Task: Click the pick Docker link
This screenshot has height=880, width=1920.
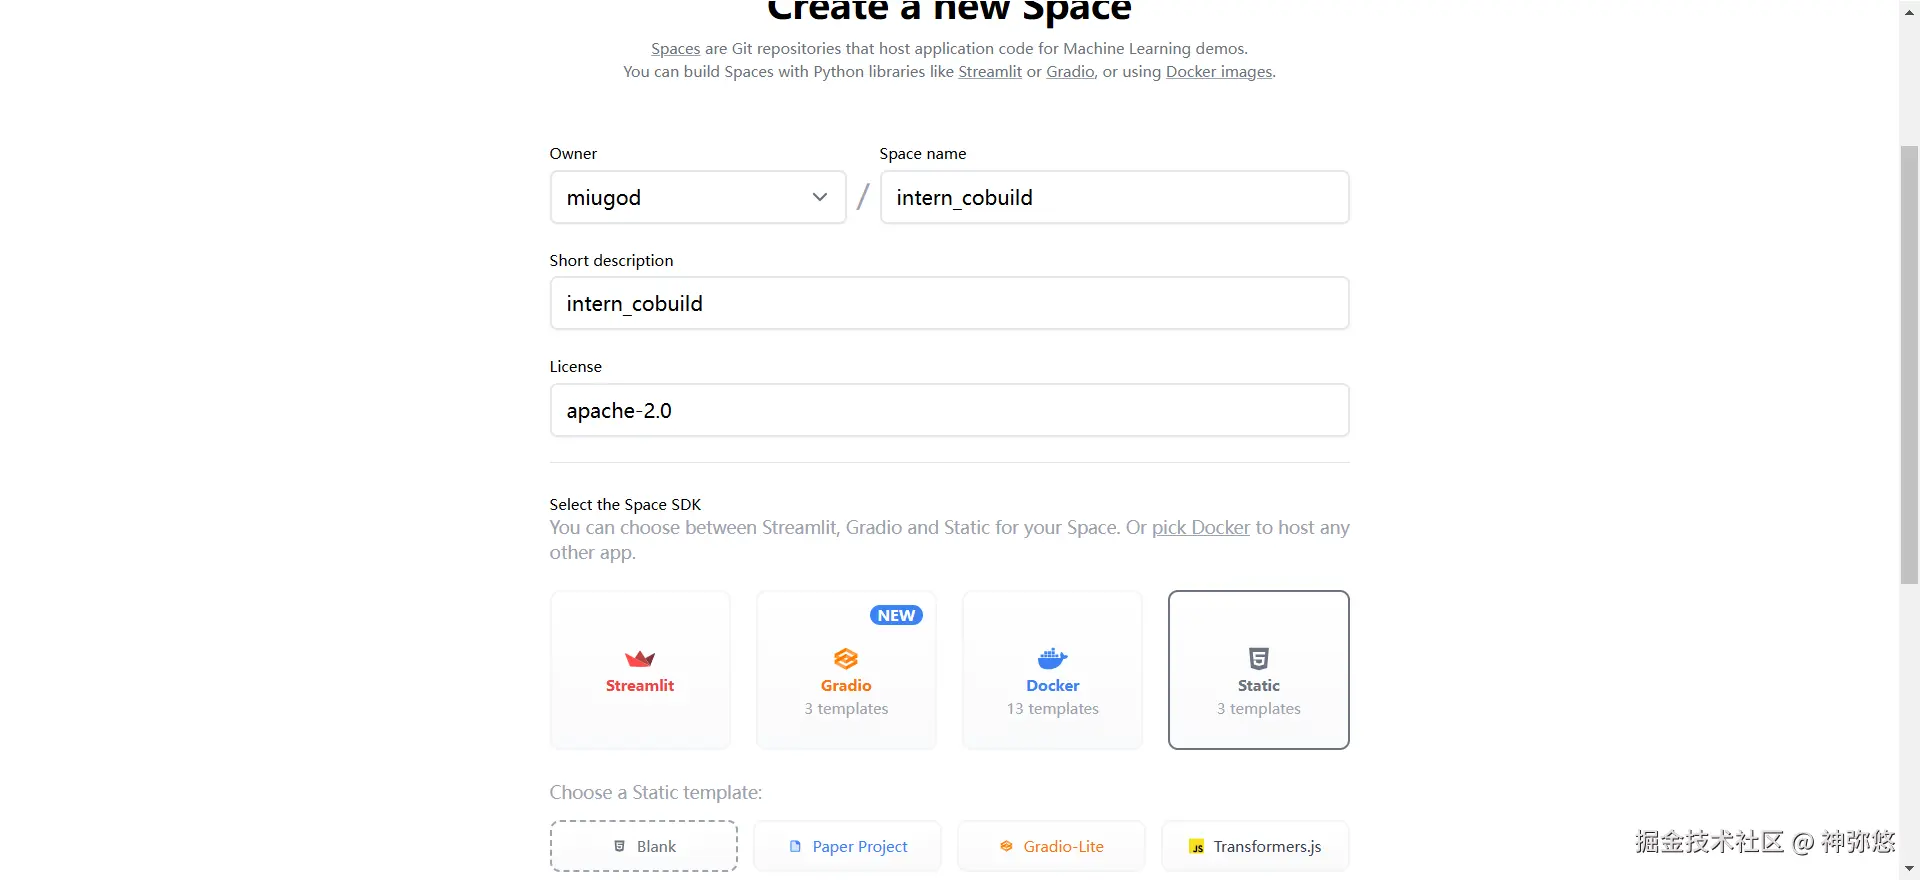Action: [x=1200, y=527]
